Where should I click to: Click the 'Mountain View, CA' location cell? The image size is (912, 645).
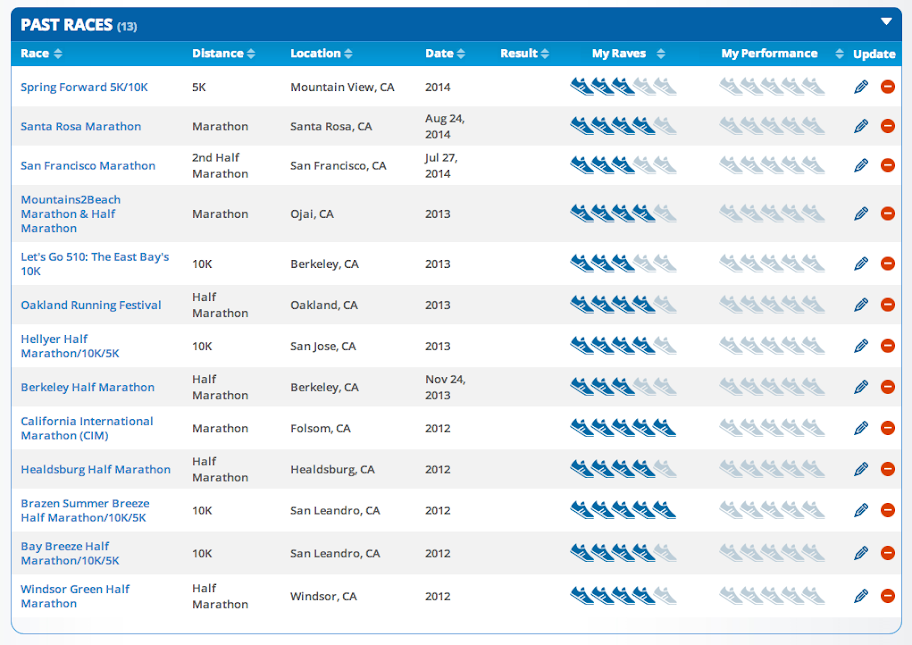[342, 87]
